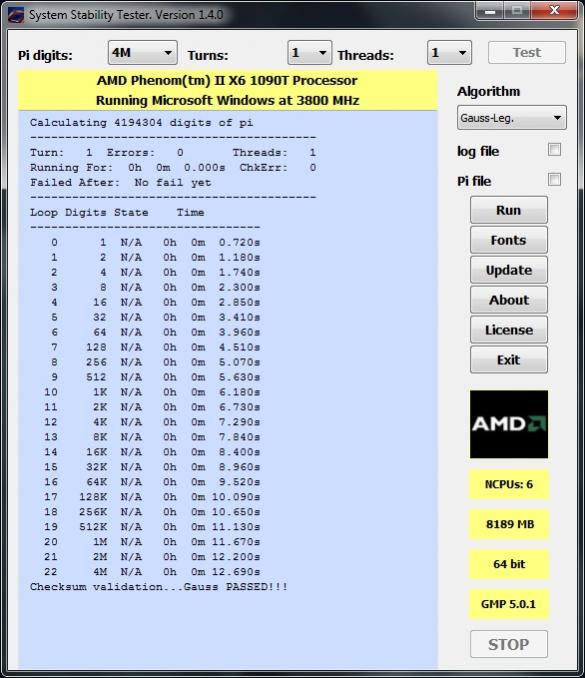
Task: Open the Threads dropdown
Action: click(x=449, y=53)
